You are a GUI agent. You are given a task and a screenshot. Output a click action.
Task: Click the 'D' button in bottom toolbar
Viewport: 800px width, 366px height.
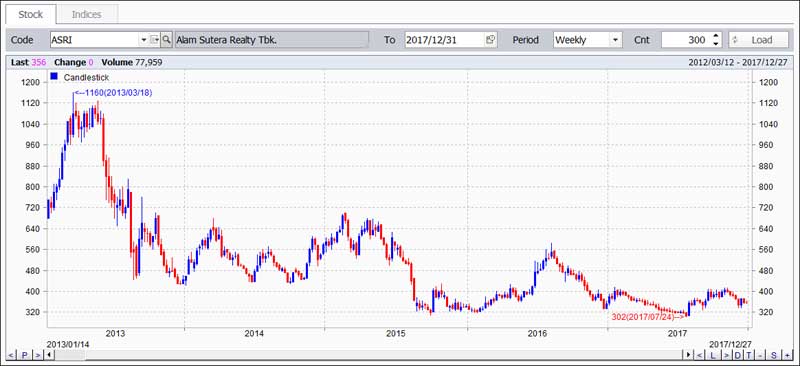pos(738,355)
